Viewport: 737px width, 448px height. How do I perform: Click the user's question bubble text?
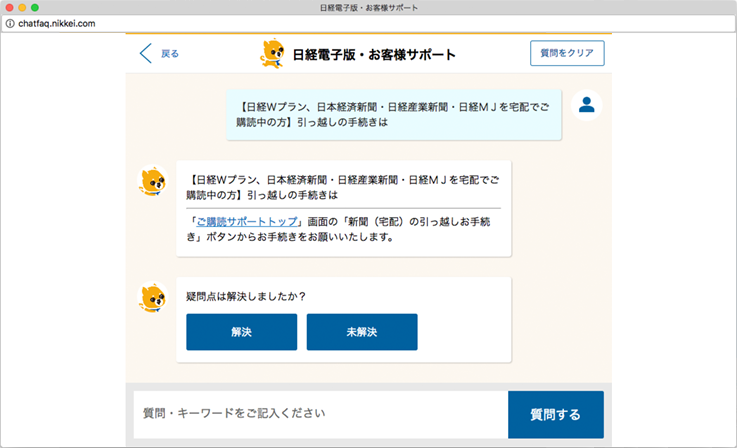[x=394, y=115]
